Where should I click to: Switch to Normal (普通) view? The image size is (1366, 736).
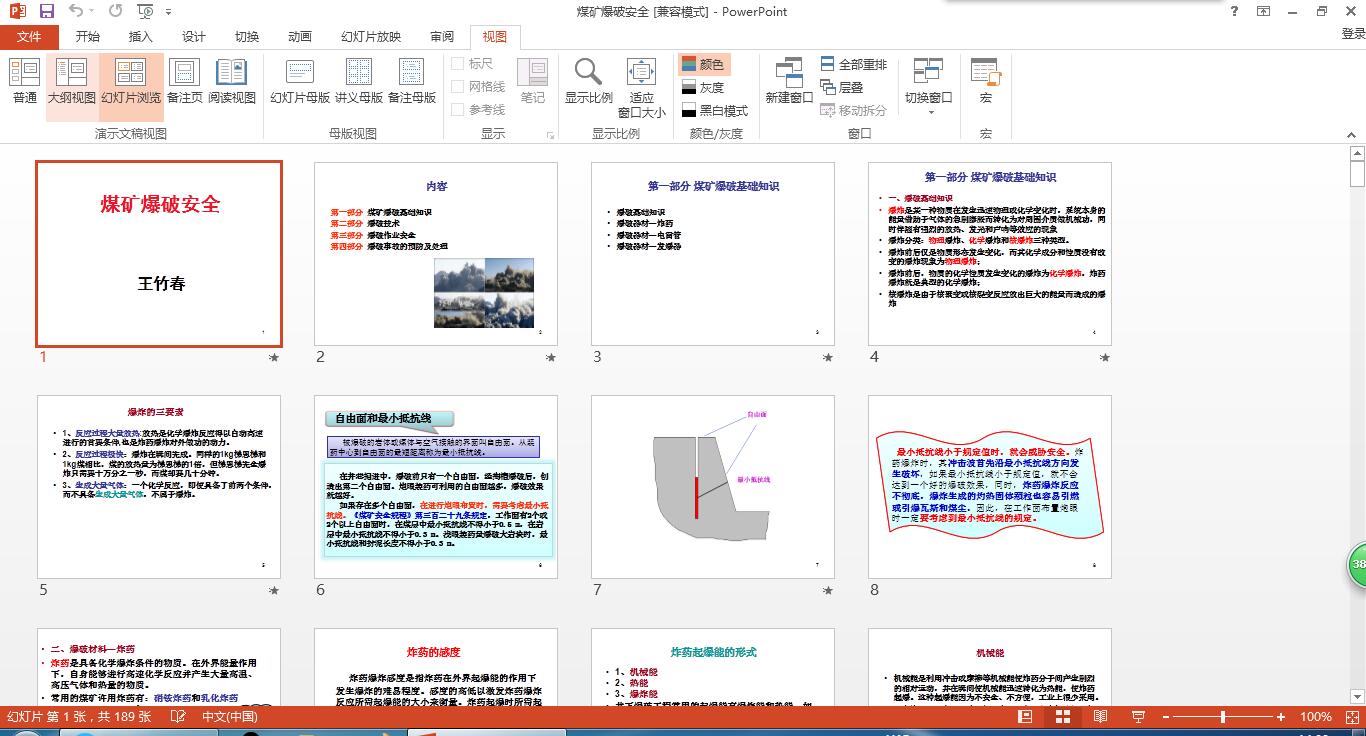point(25,81)
